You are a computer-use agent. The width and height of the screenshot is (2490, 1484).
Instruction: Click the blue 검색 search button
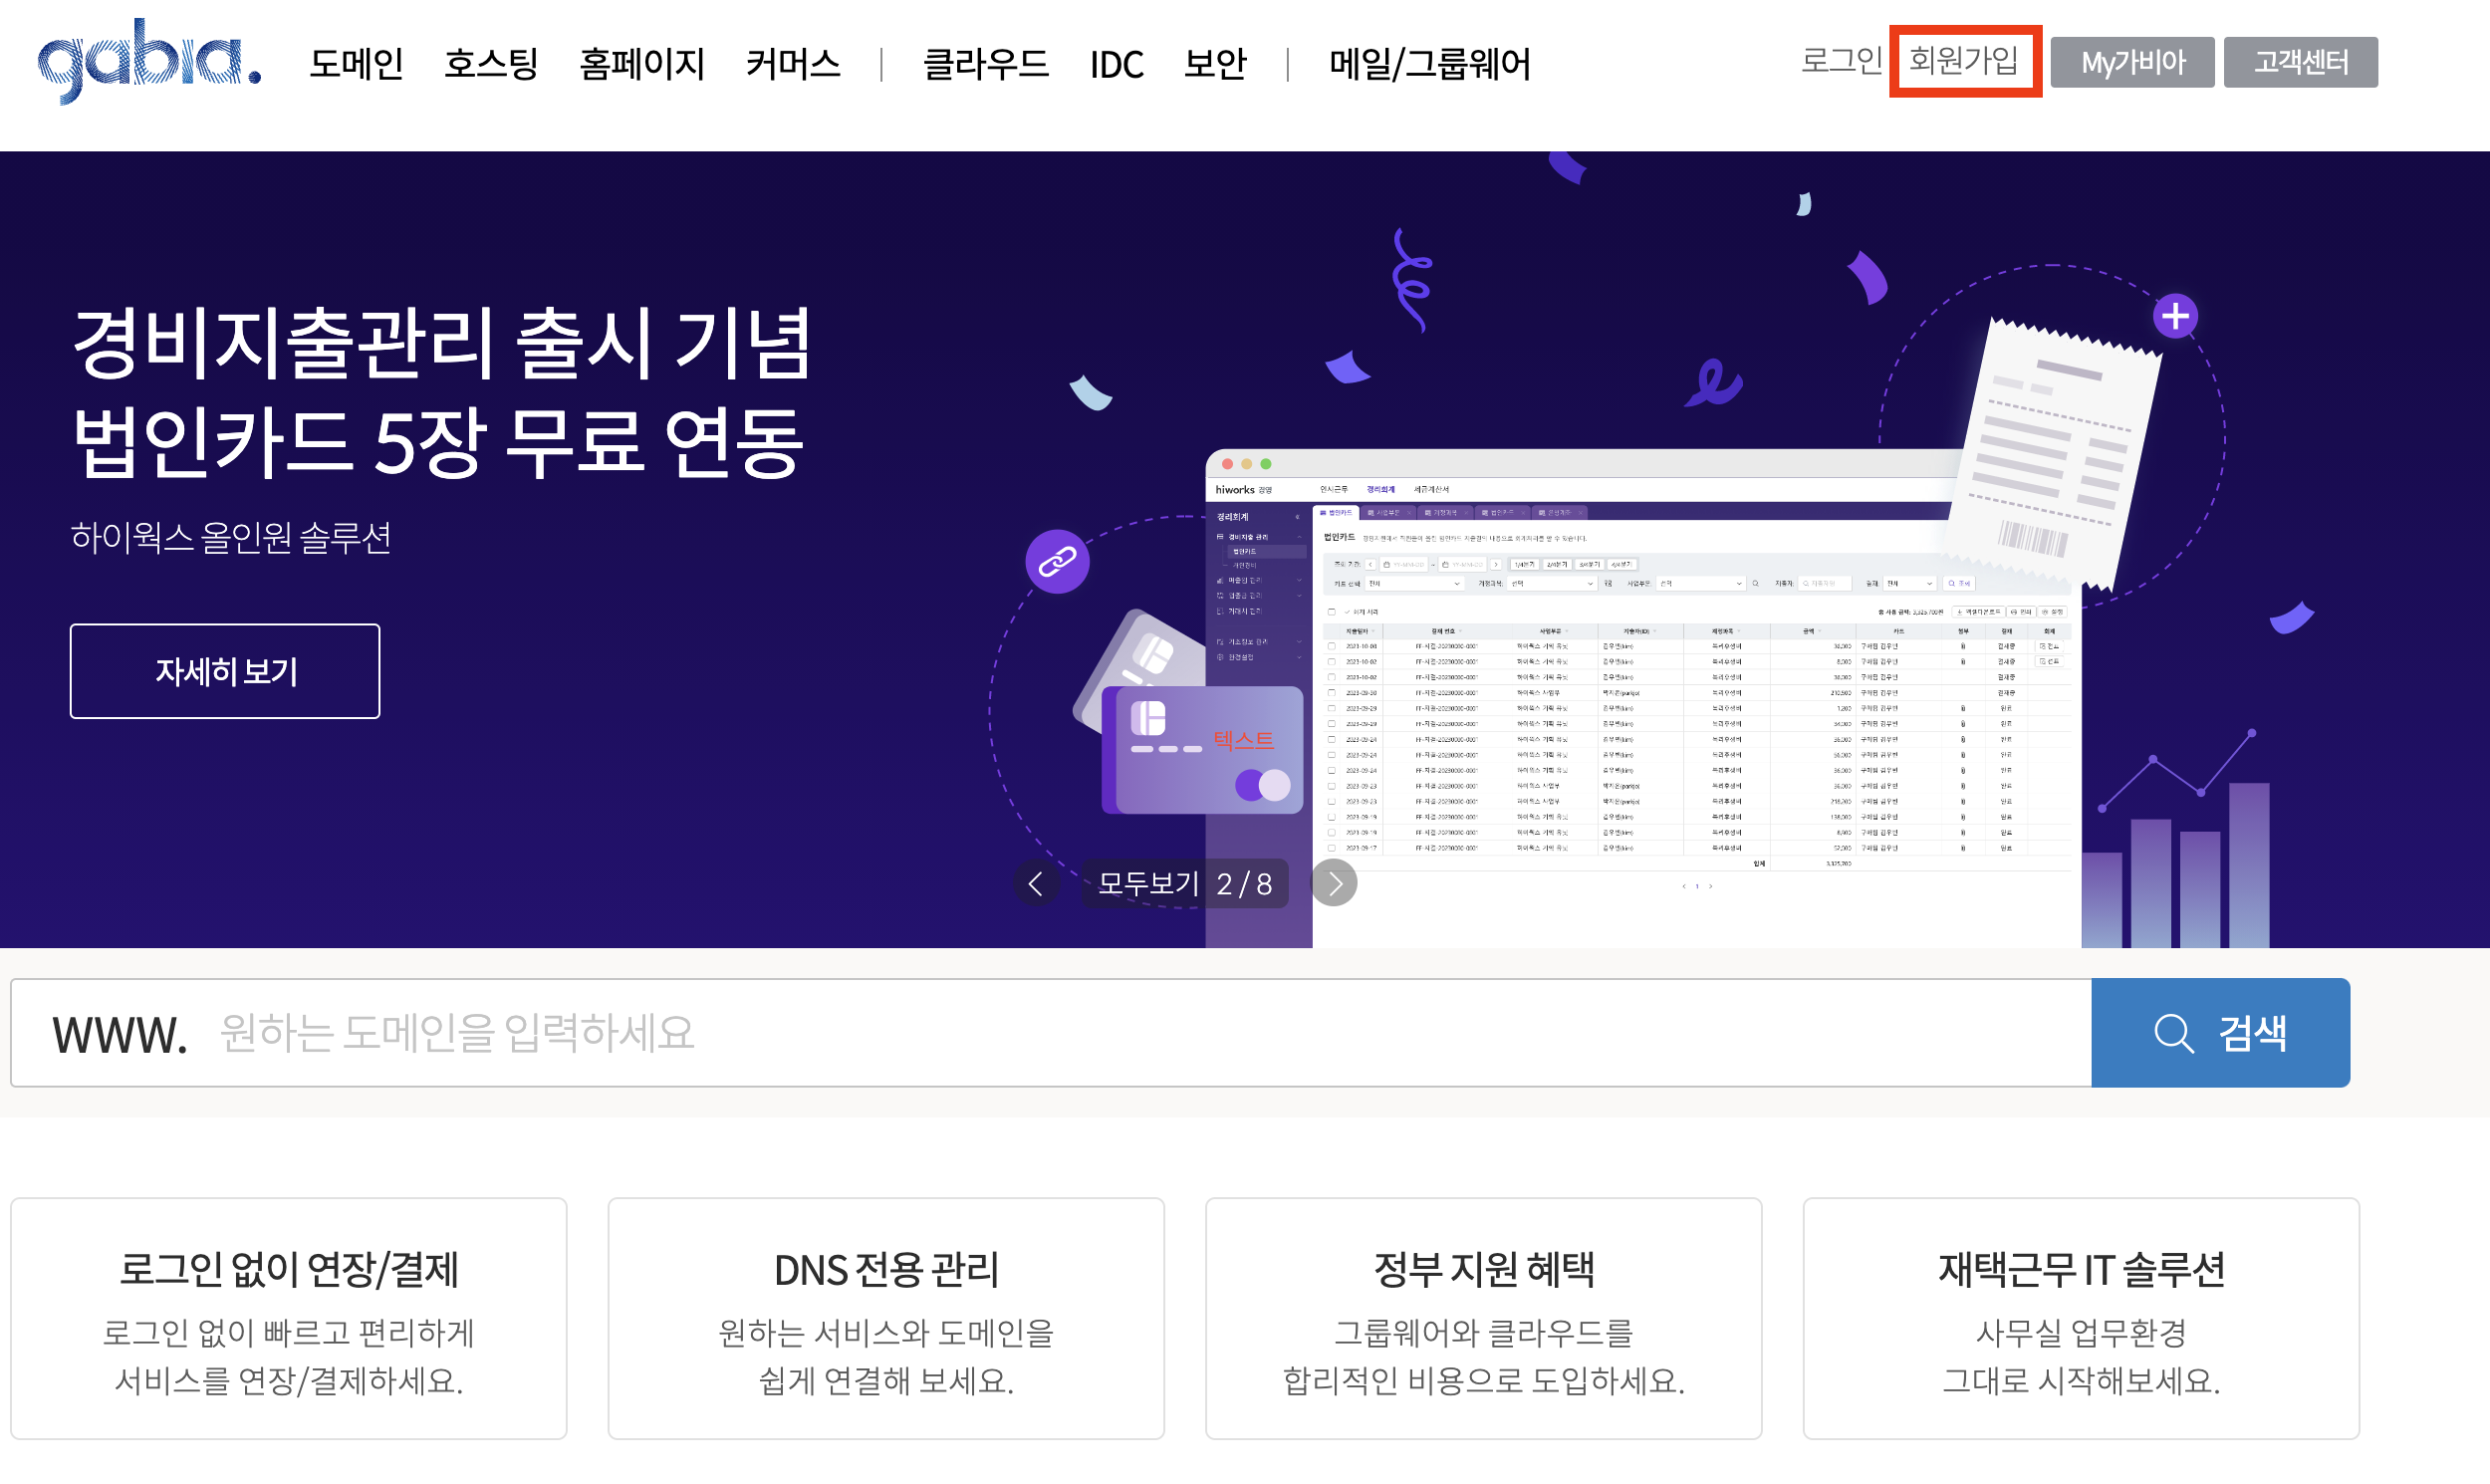[2219, 1032]
